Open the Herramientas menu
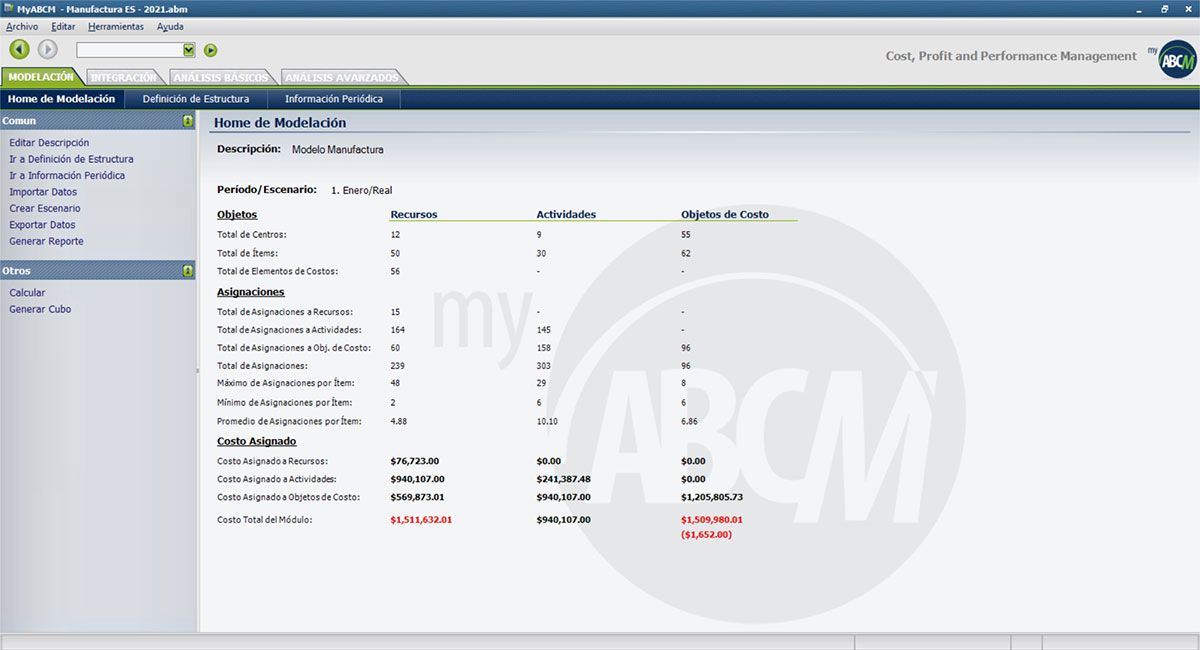This screenshot has height=650, width=1200. pos(116,27)
